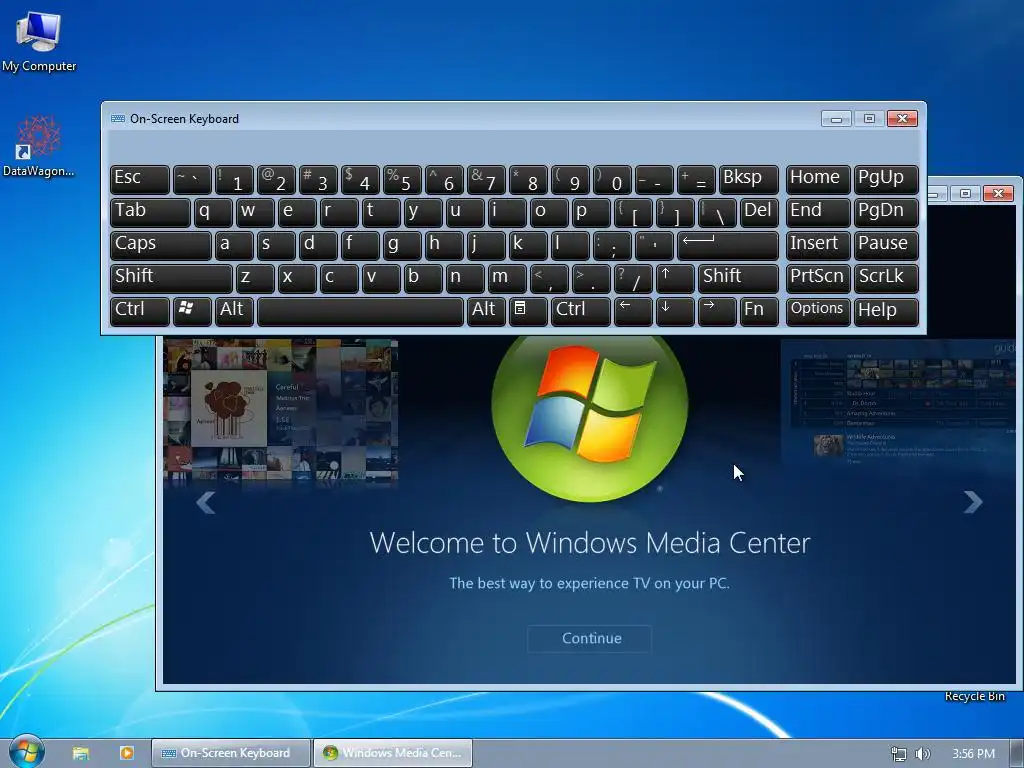Click the volume speaker tray icon
Screen dimensions: 1024x768
click(x=923, y=754)
